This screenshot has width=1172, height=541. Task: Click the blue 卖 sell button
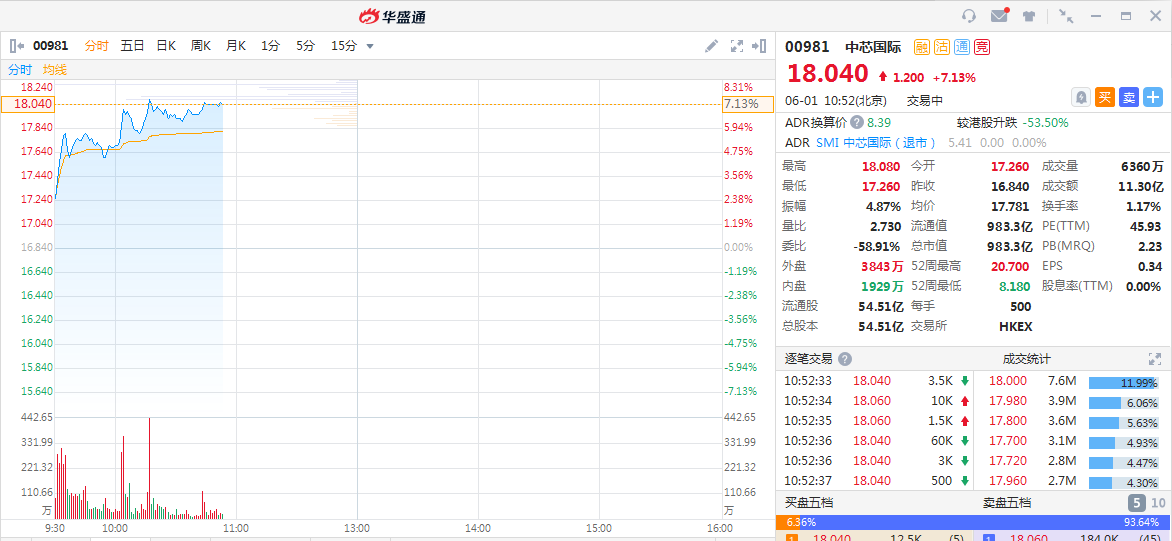[1128, 97]
